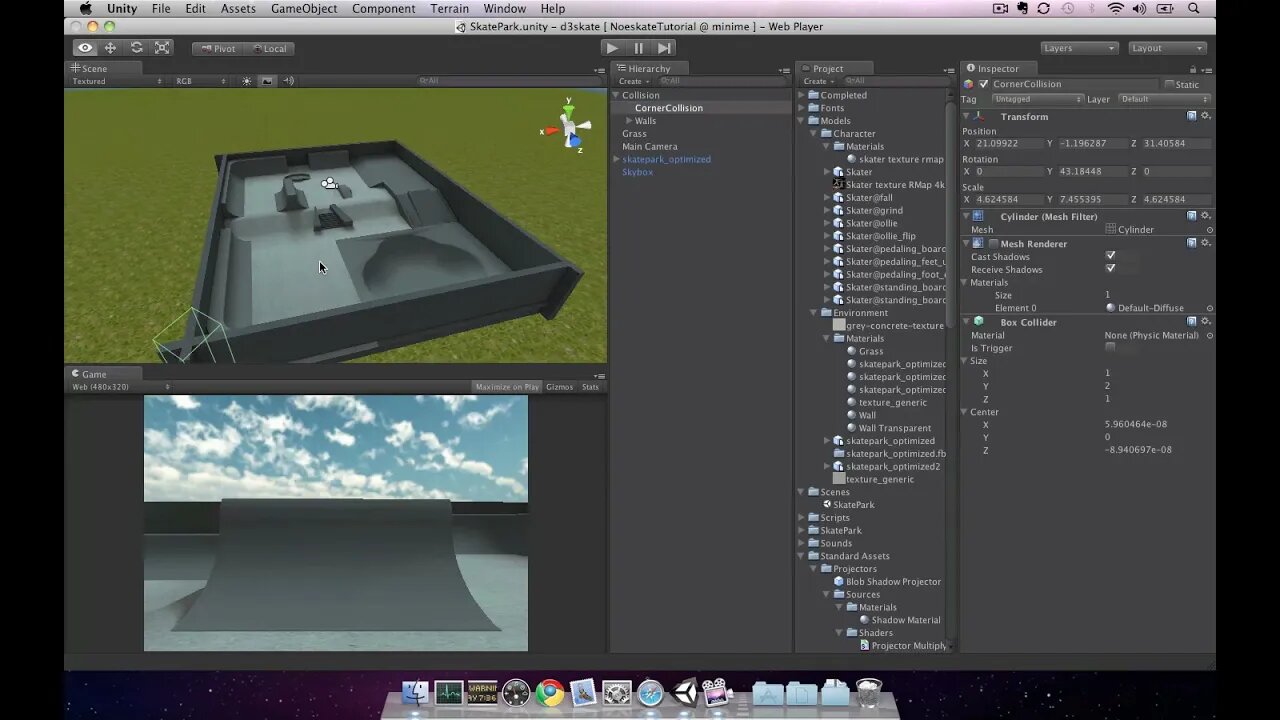The width and height of the screenshot is (1280, 720).
Task: Open the Assets menu
Action: tap(238, 9)
